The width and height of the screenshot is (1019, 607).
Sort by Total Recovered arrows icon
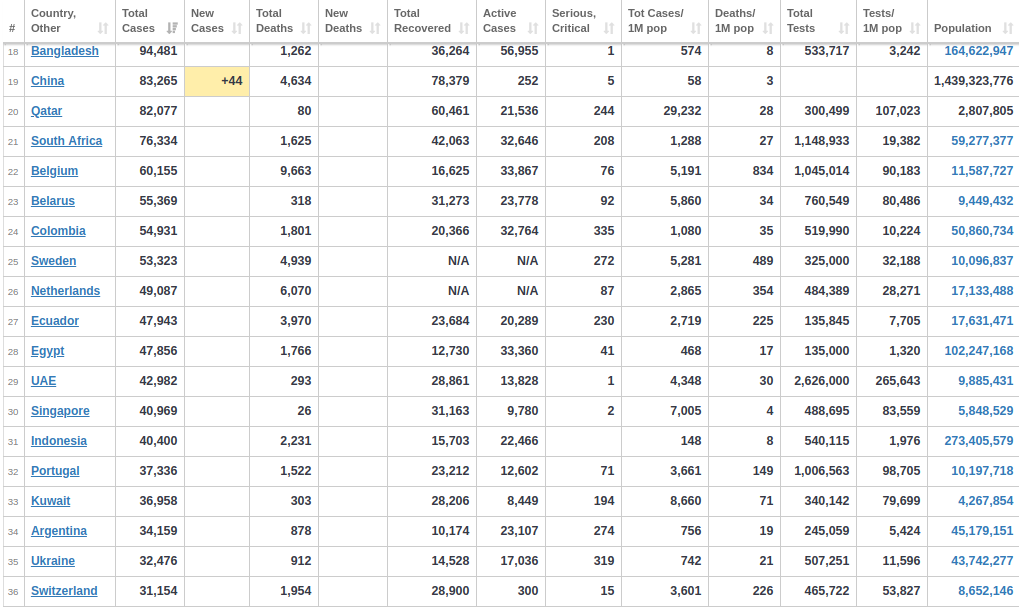click(464, 29)
